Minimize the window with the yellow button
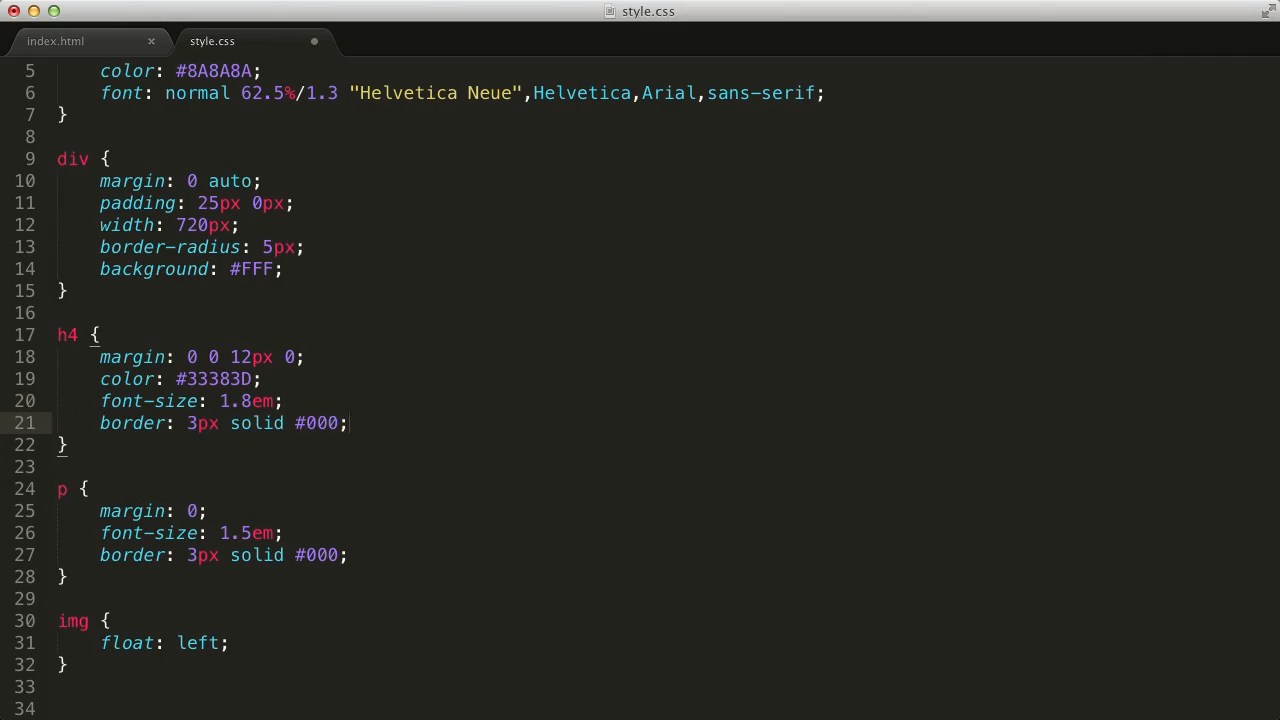The image size is (1280, 720). (34, 11)
